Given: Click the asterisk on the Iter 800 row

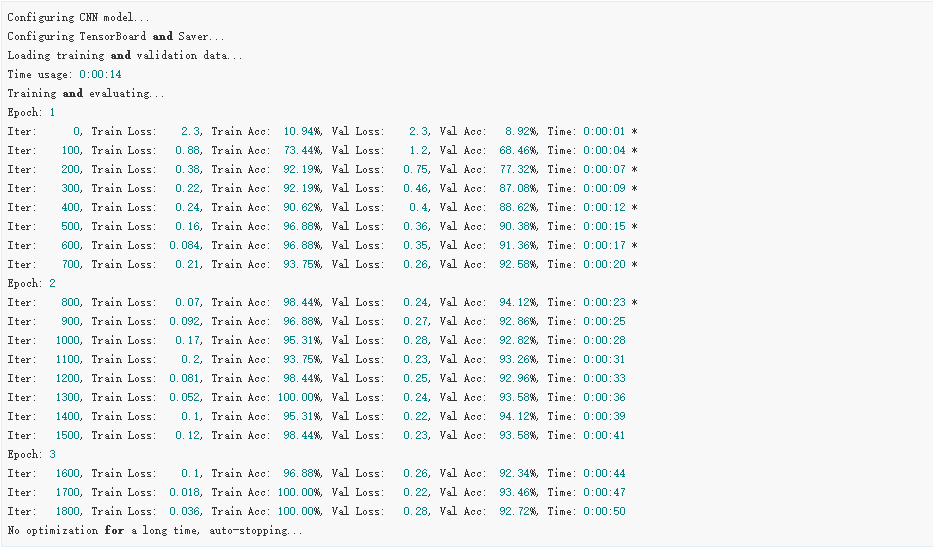Looking at the screenshot, I should [634, 302].
